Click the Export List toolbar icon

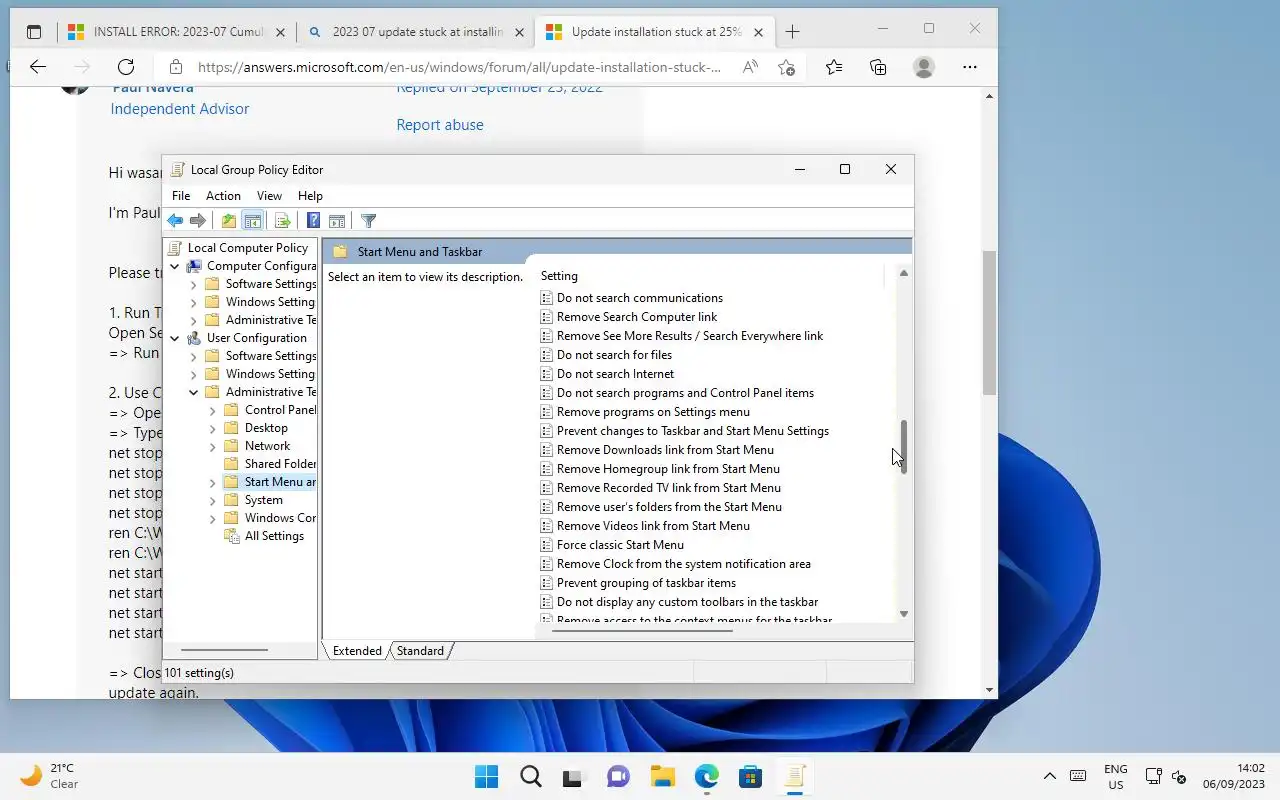pyautogui.click(x=282, y=221)
